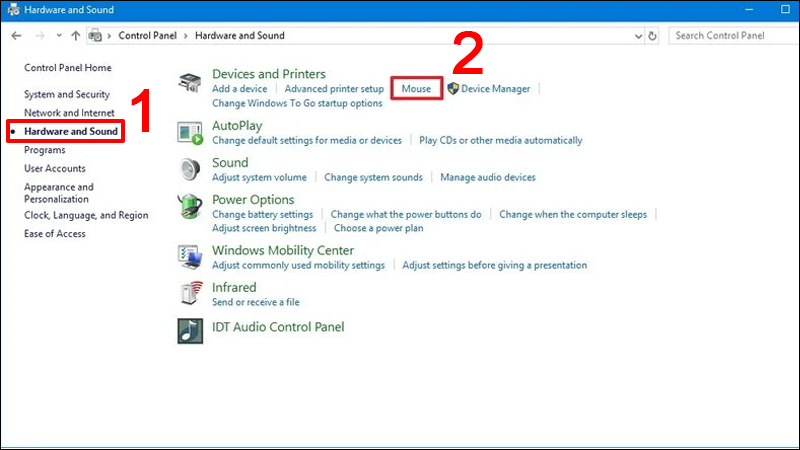Open Infrared heading
The image size is (800, 450).
click(234, 287)
